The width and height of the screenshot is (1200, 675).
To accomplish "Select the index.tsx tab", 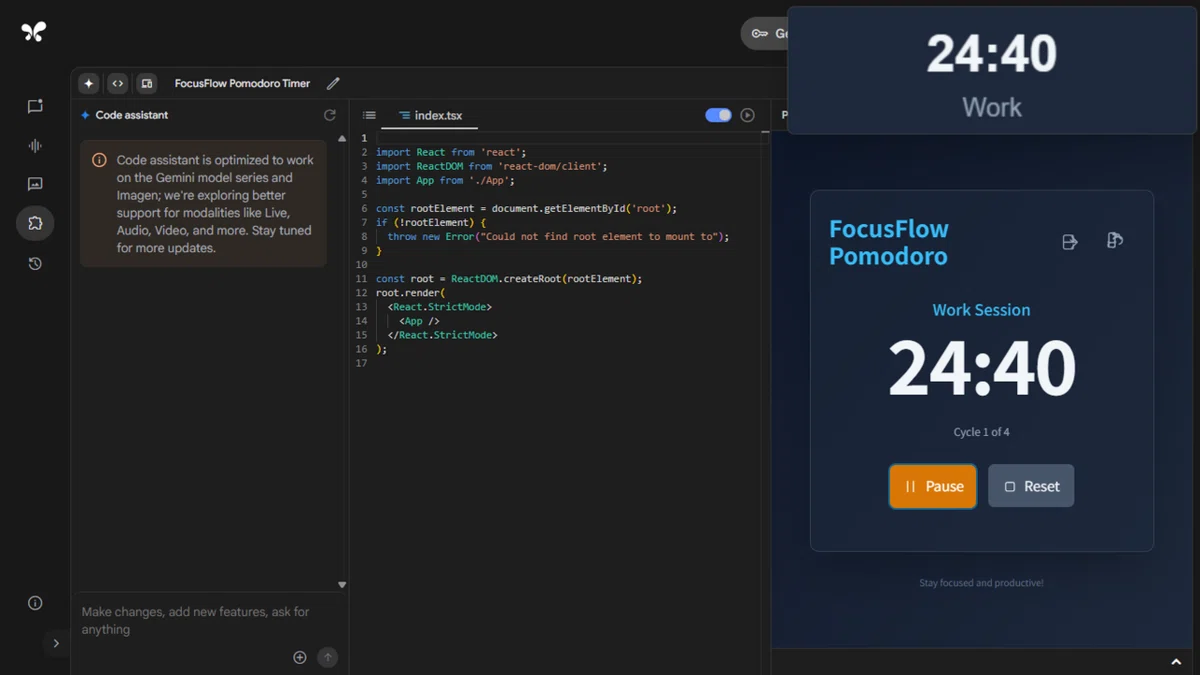I will [x=430, y=116].
